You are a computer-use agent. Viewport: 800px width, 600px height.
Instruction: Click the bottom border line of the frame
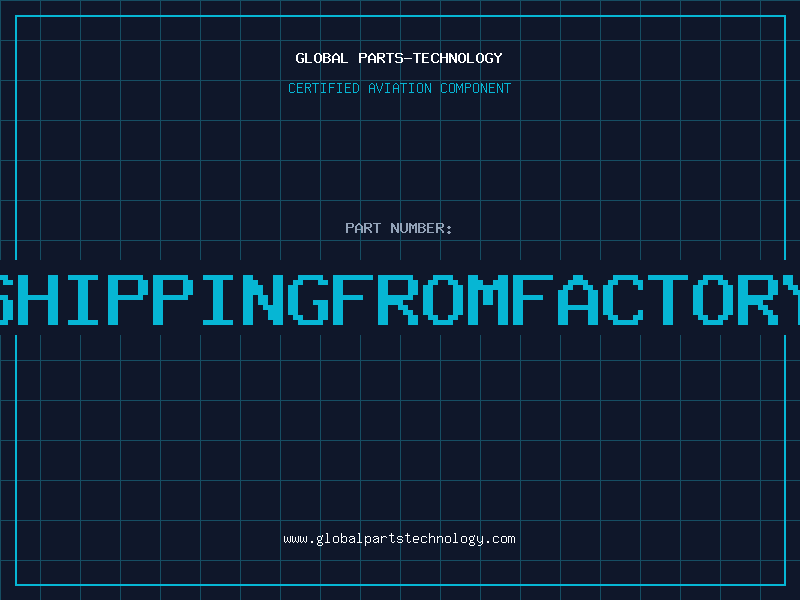(x=400, y=584)
